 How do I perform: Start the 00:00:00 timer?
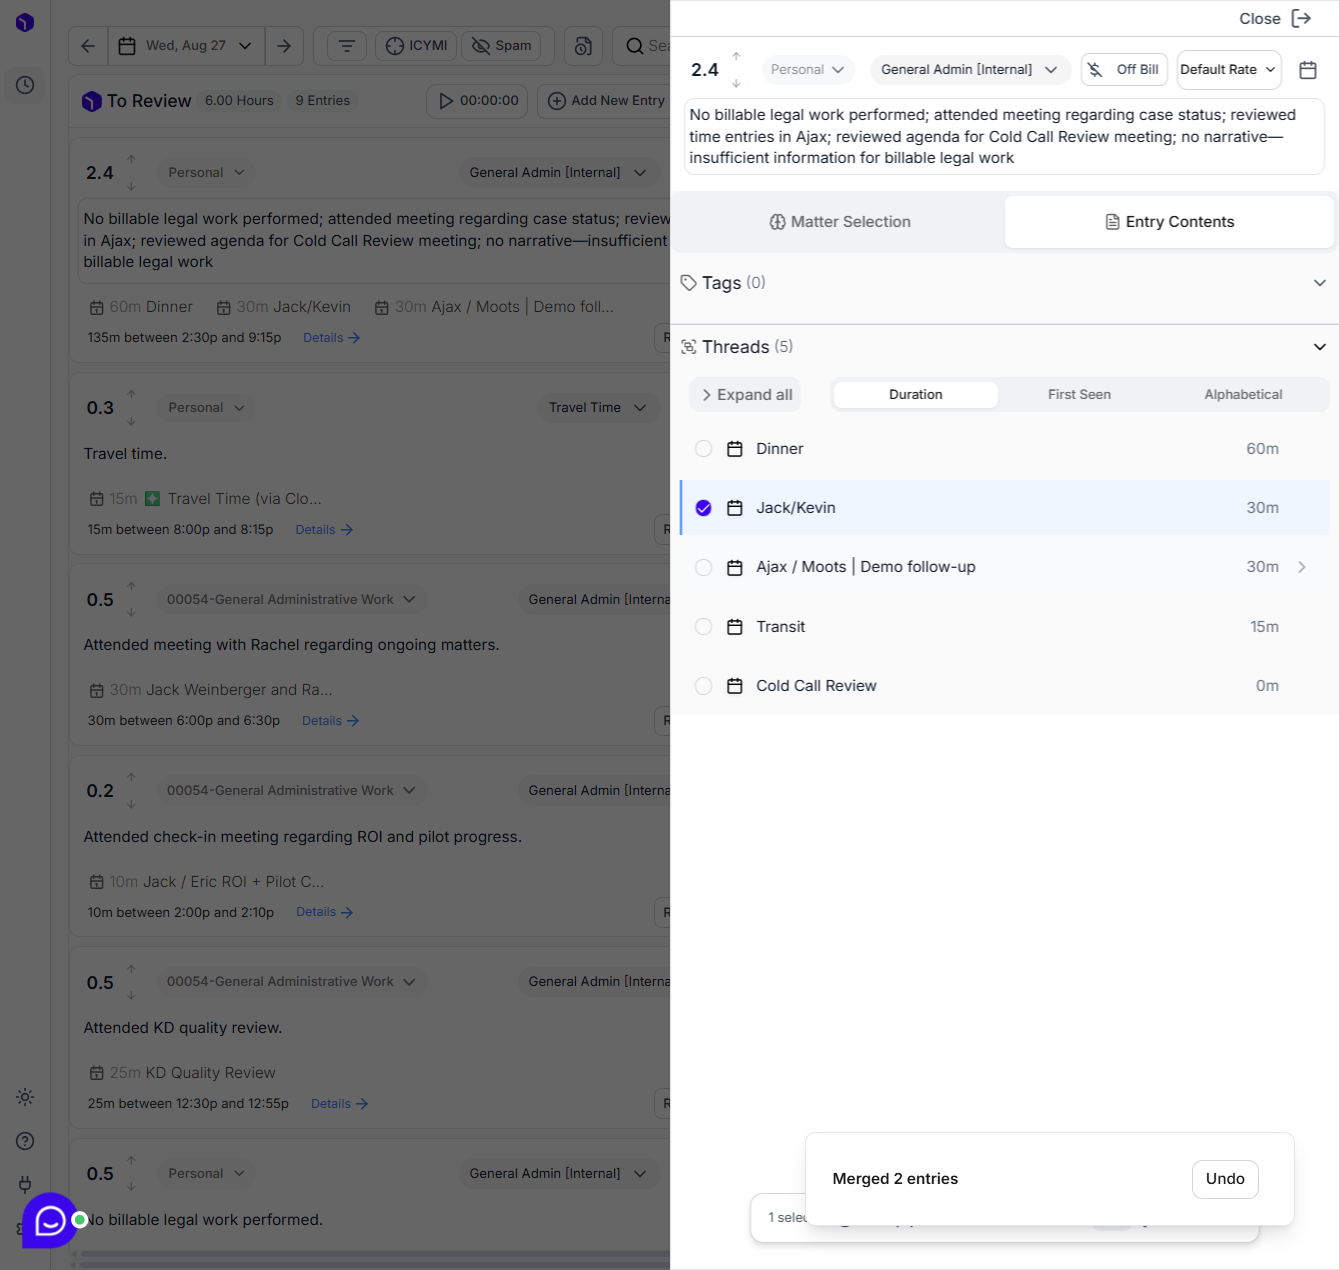478,101
